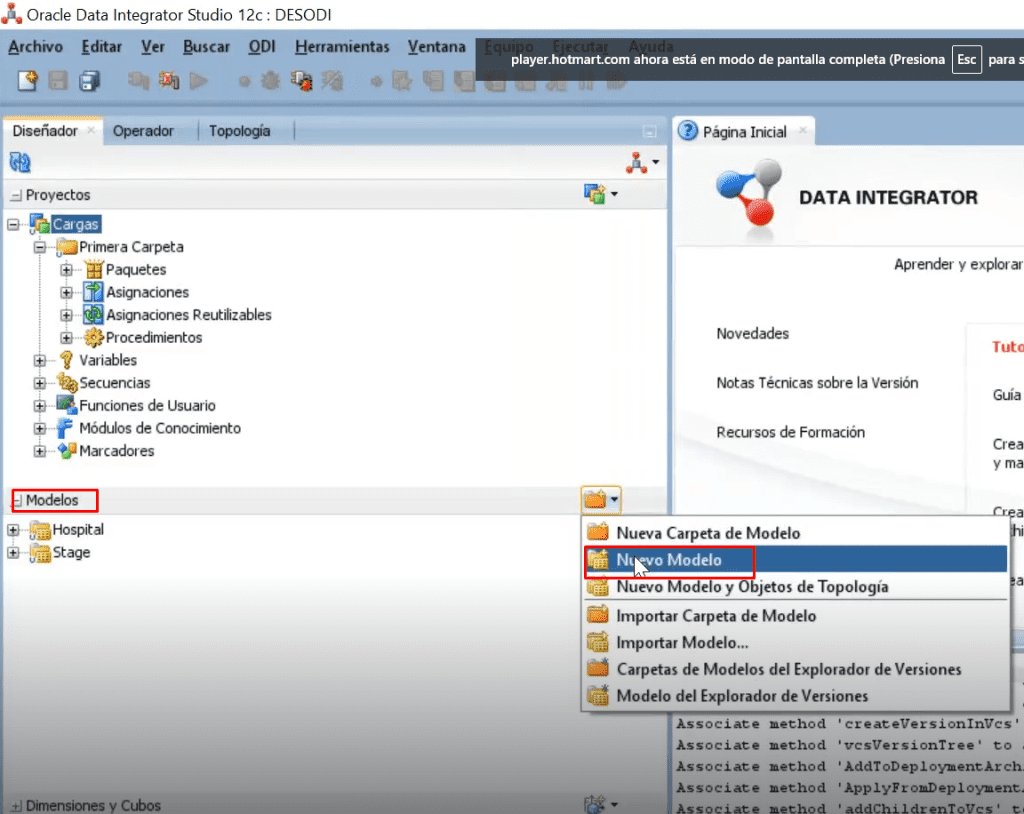Choose Modelo del Explorador de Versiones
The width and height of the screenshot is (1024, 814).
(x=795, y=696)
